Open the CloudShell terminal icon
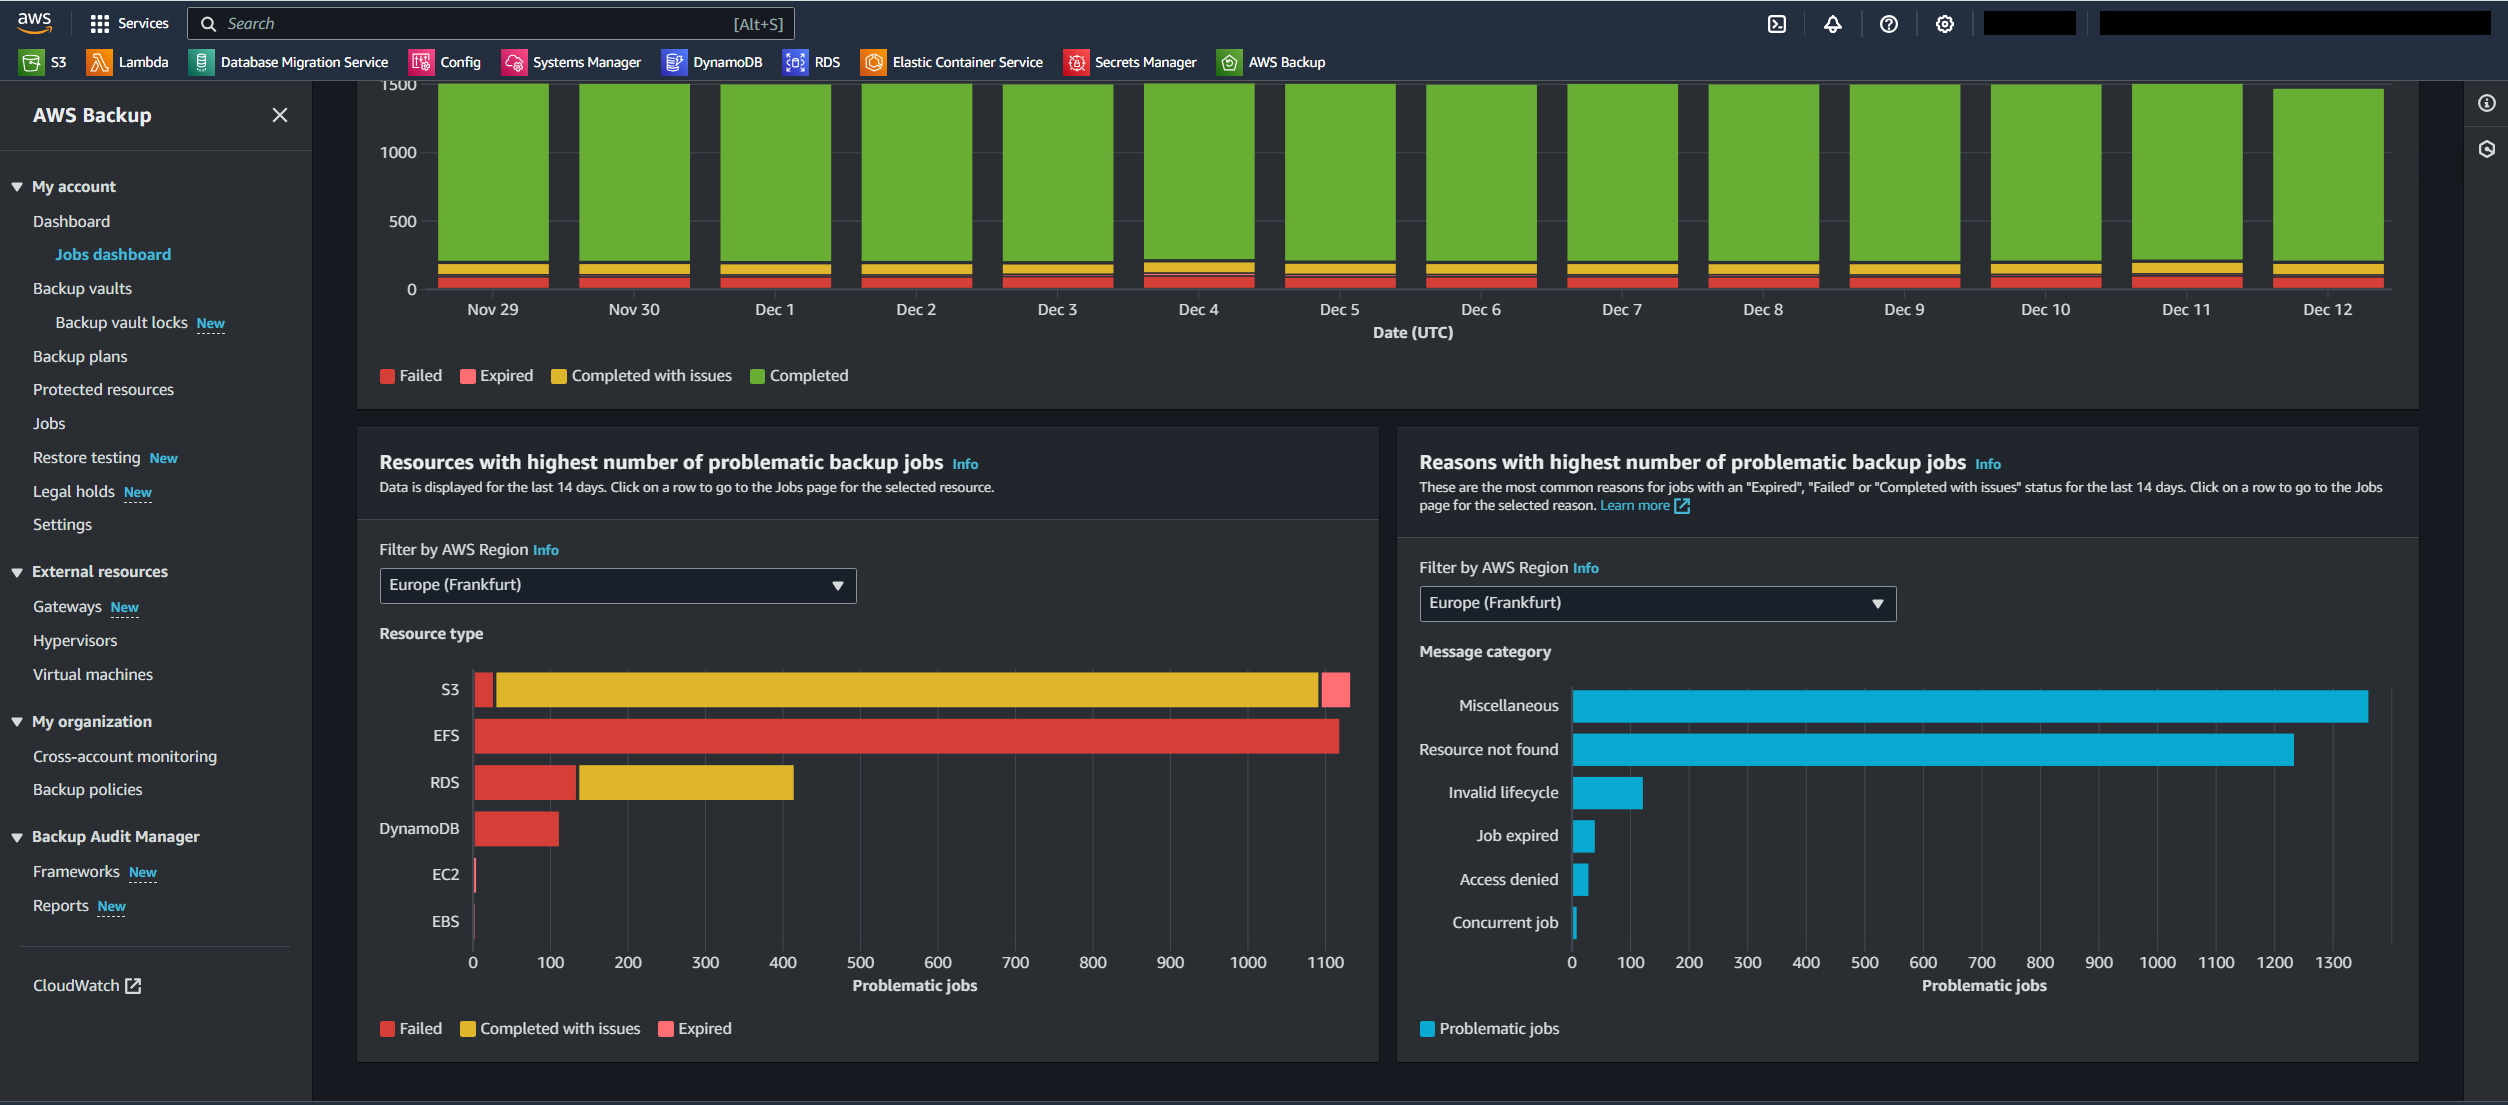 pos(1777,24)
